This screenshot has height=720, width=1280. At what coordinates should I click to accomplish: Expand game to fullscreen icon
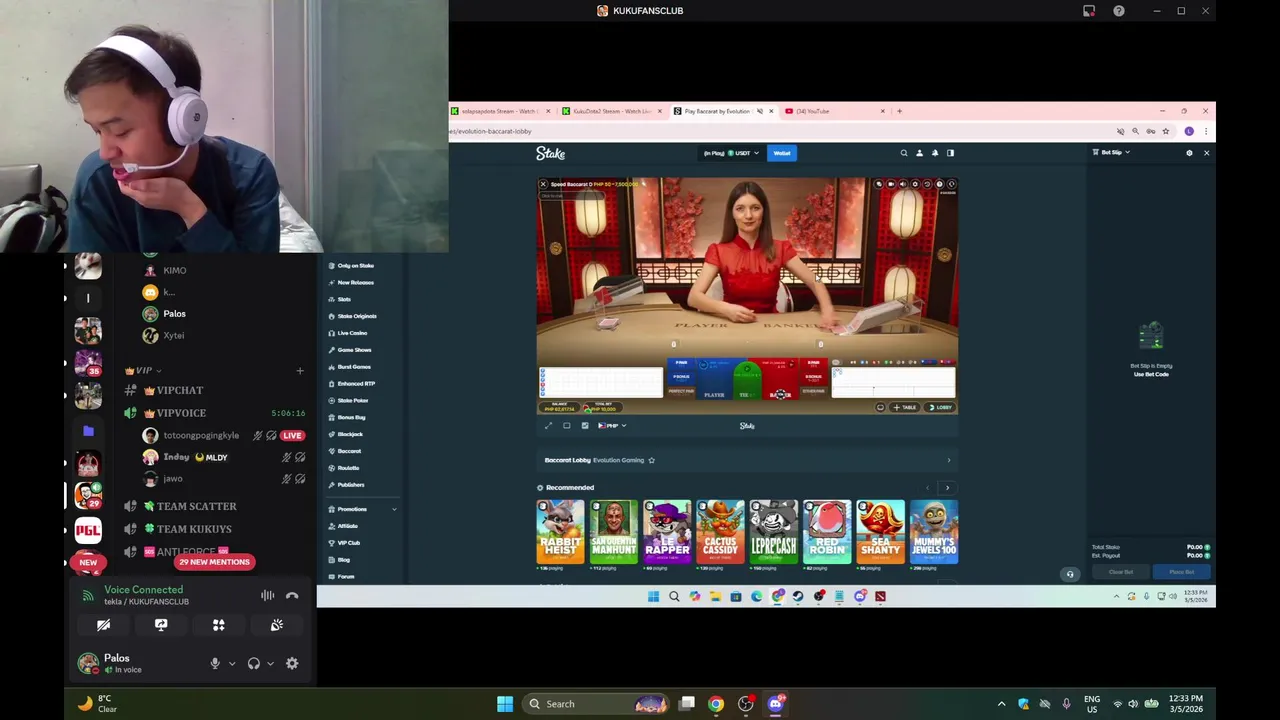click(x=548, y=426)
